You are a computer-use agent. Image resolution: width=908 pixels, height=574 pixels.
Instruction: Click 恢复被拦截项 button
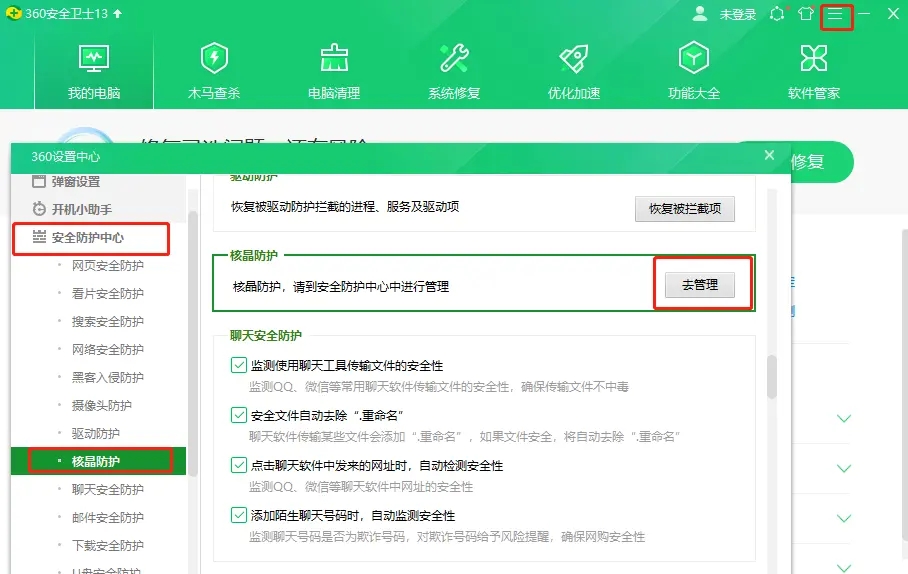click(684, 209)
